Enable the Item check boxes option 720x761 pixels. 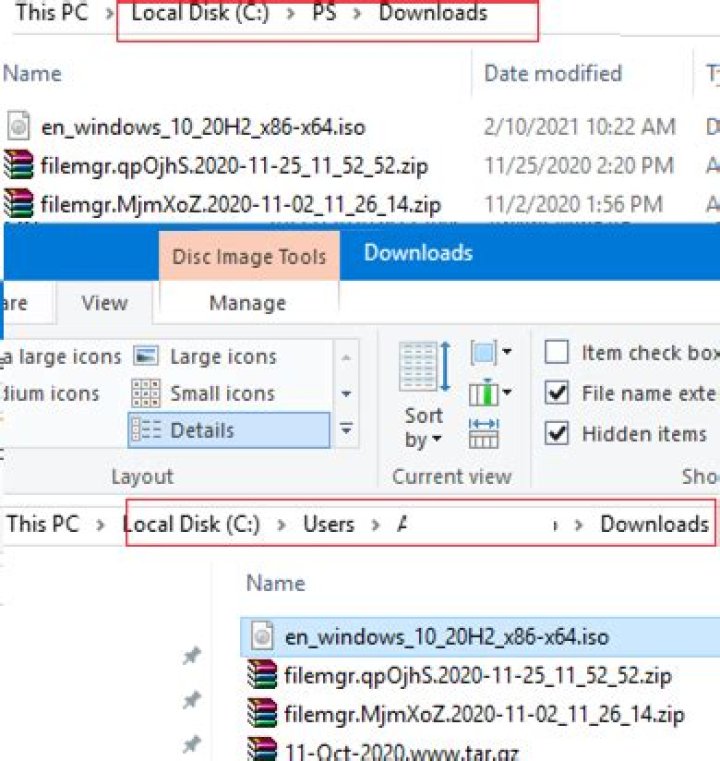point(556,352)
